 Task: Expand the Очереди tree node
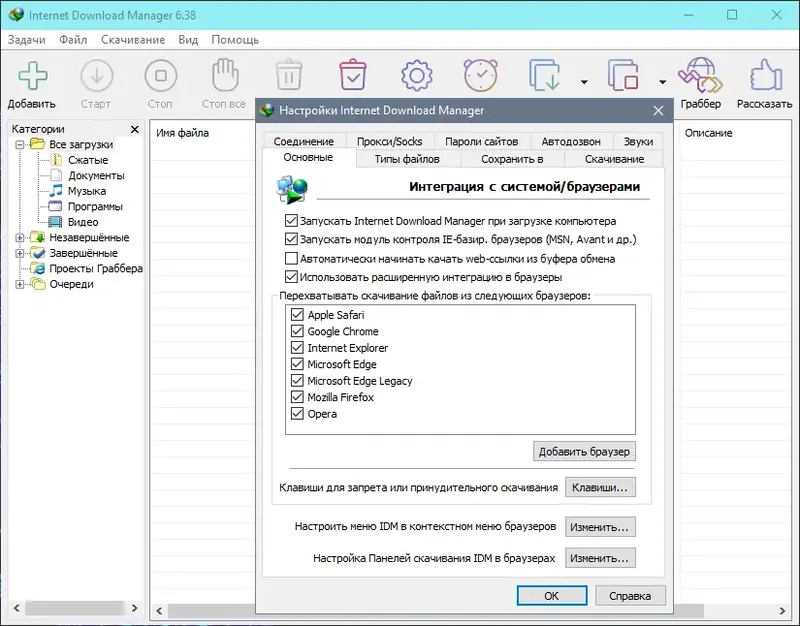click(22, 283)
